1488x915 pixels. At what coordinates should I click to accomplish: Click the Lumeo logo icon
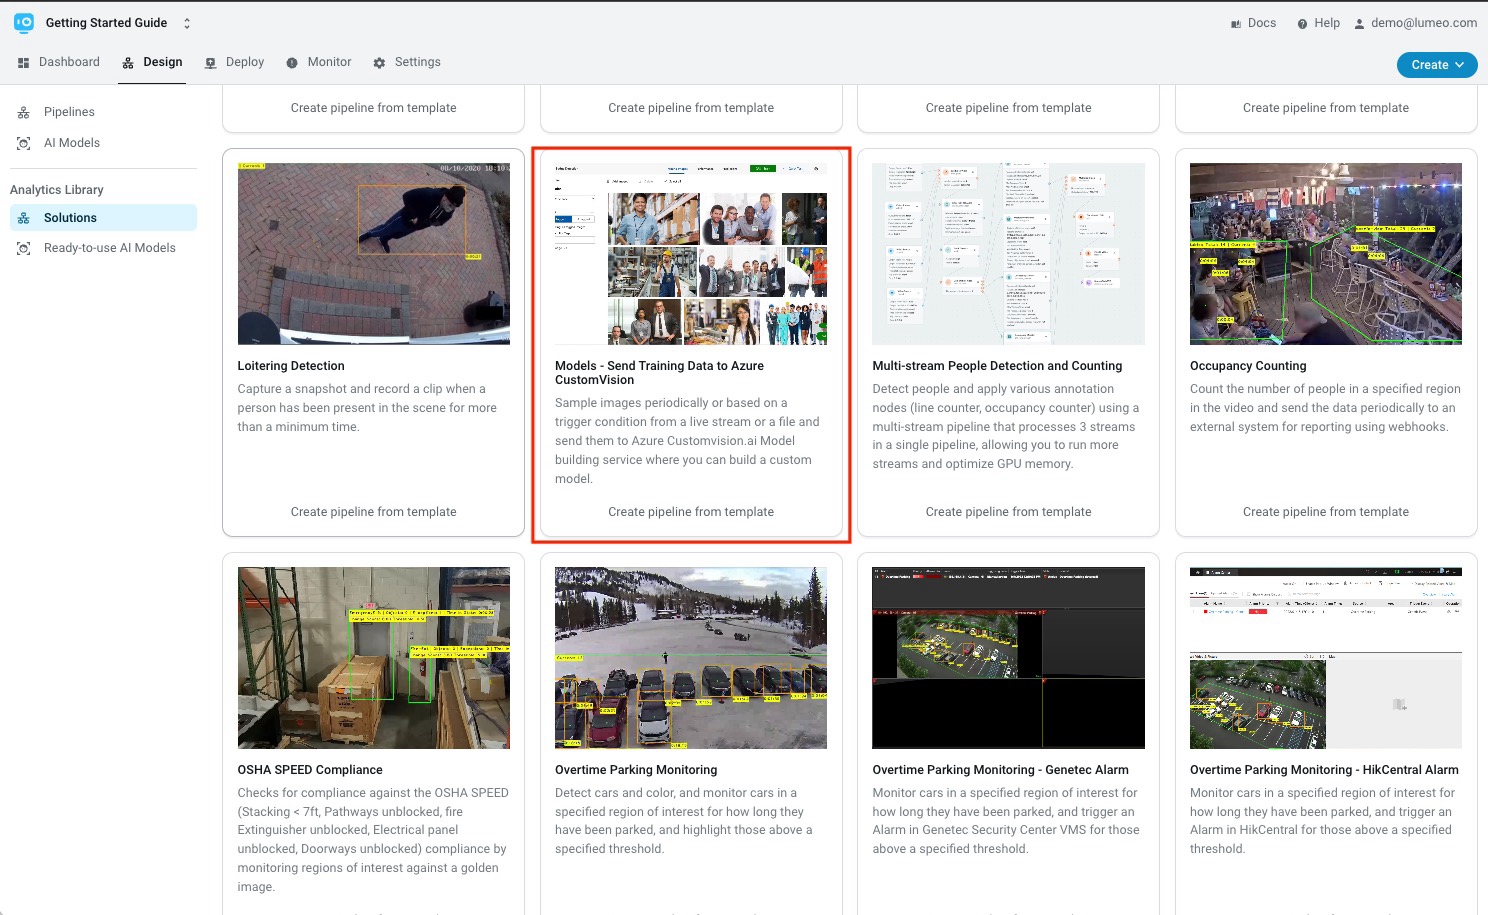point(24,22)
